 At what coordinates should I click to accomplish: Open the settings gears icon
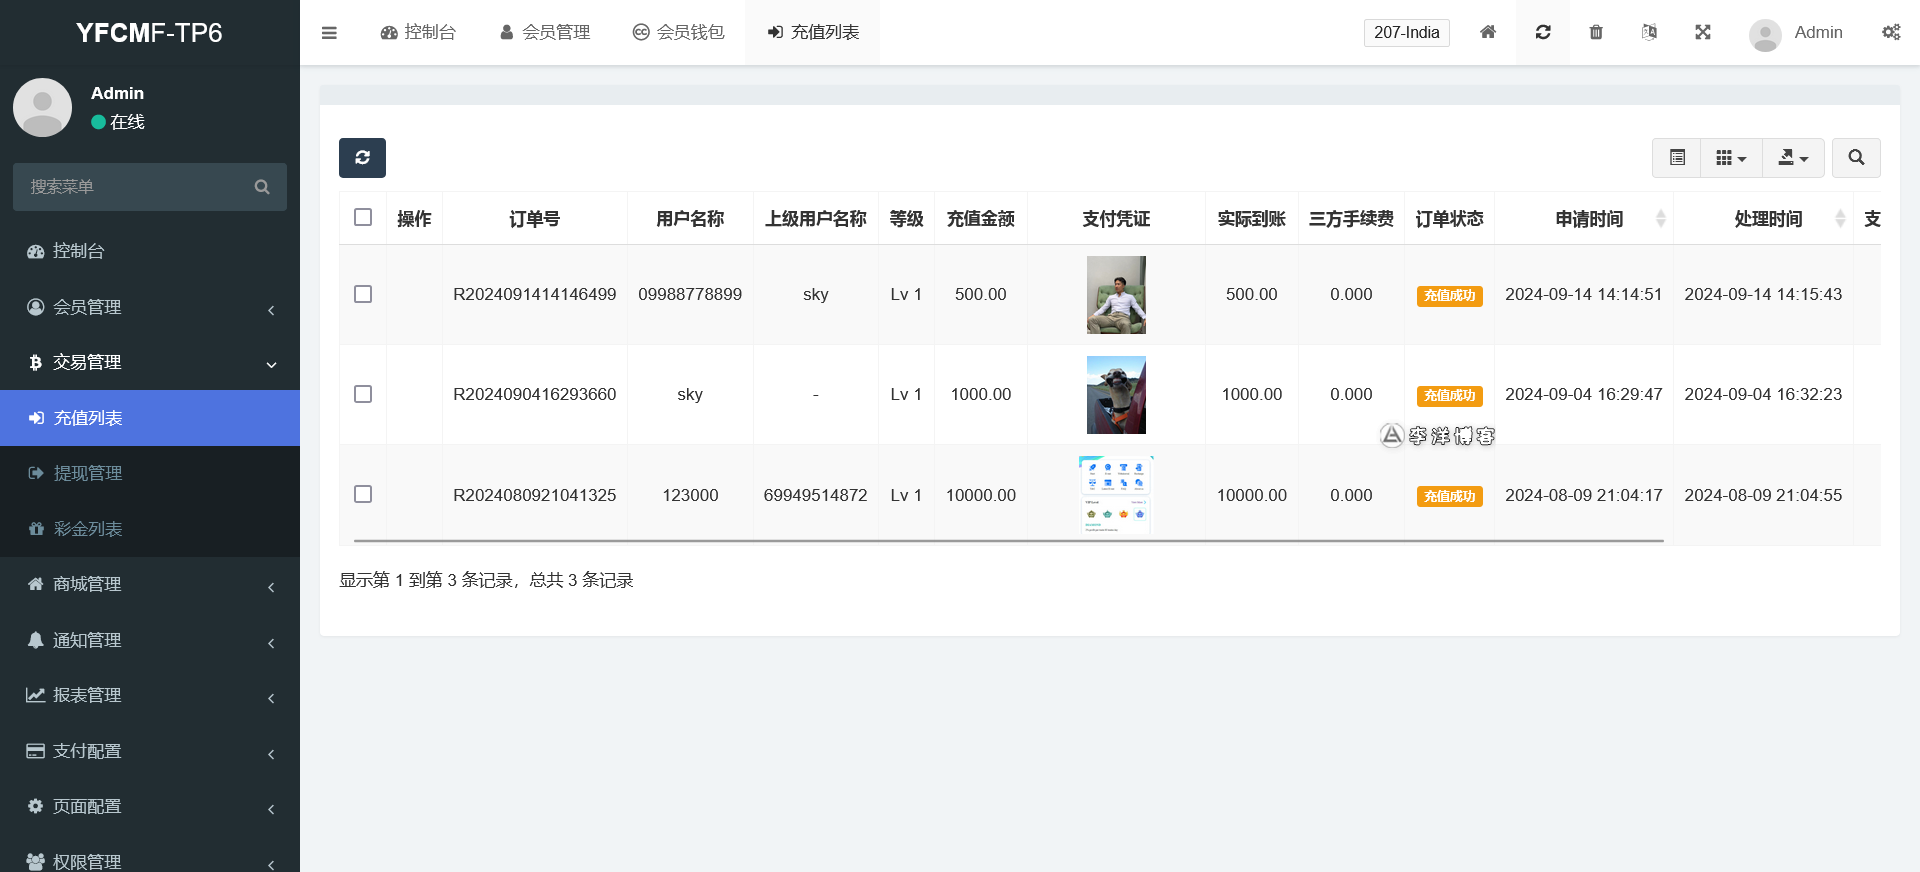[1891, 32]
